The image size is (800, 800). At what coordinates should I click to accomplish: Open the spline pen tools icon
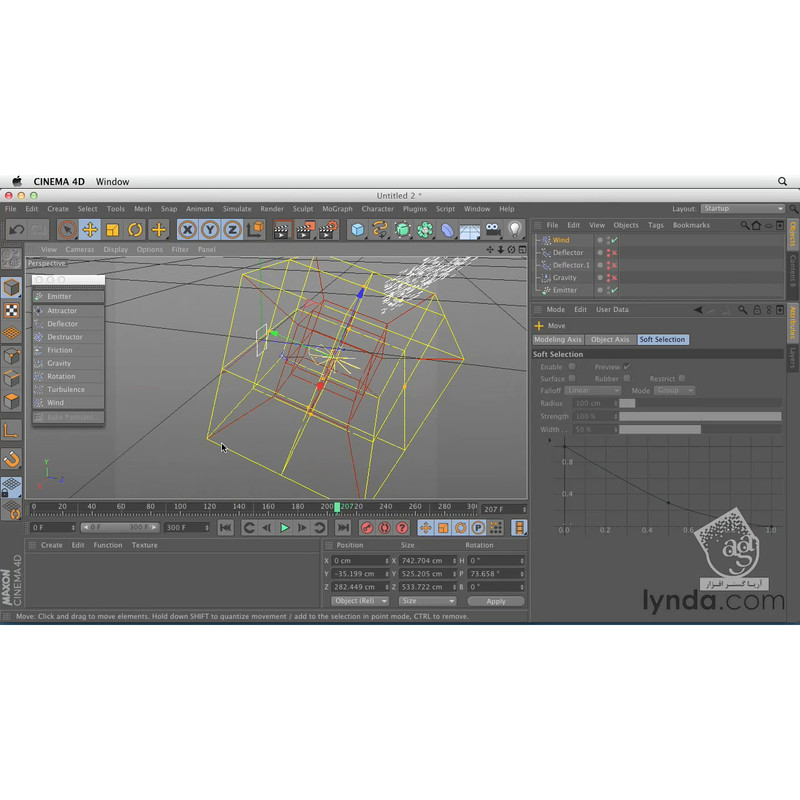[380, 230]
